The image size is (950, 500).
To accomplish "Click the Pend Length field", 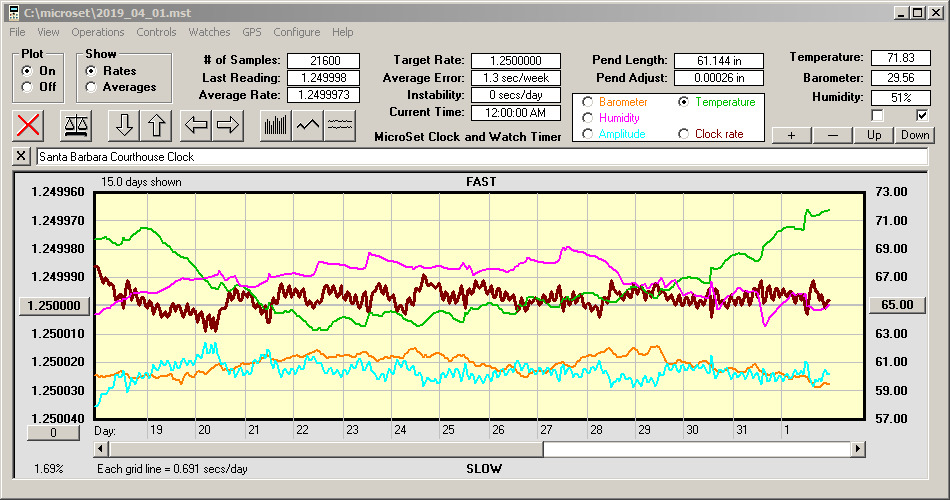I will [x=719, y=61].
